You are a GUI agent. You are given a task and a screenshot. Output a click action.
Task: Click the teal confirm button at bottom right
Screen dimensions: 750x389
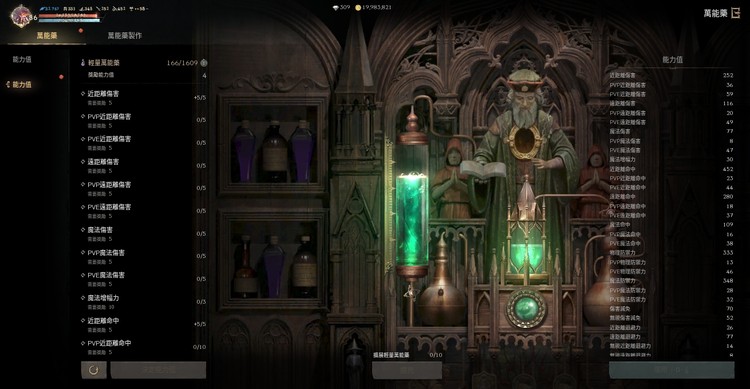[x=672, y=370]
